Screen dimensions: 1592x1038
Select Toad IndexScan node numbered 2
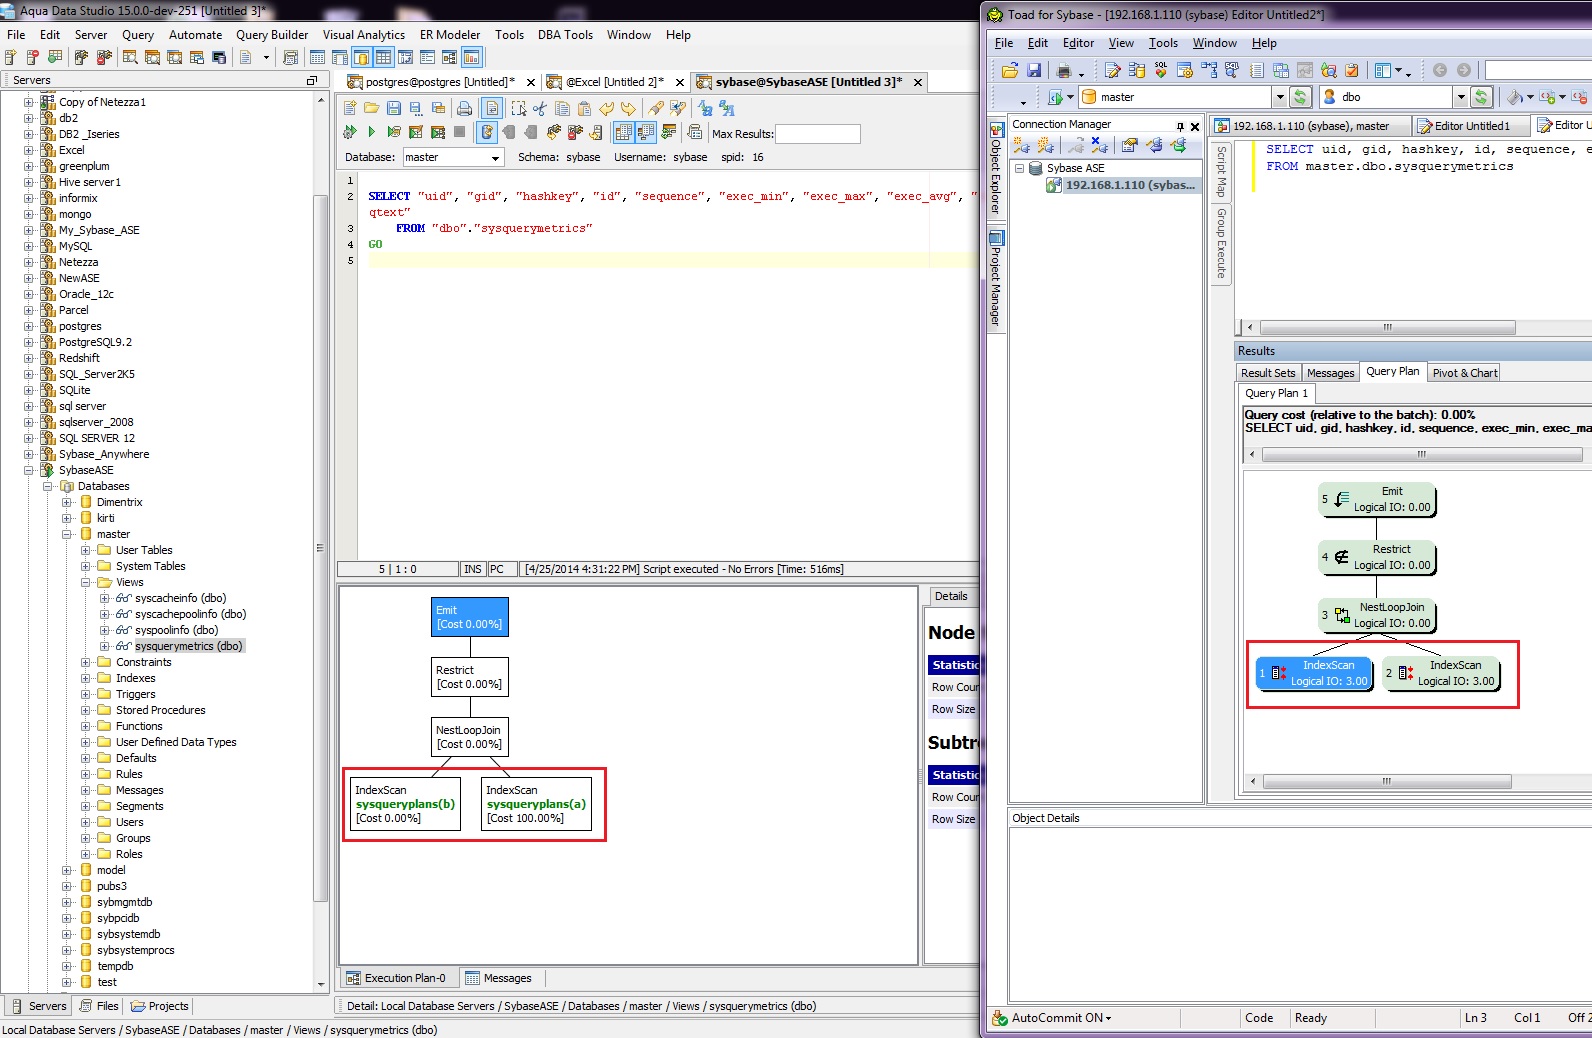1441,673
